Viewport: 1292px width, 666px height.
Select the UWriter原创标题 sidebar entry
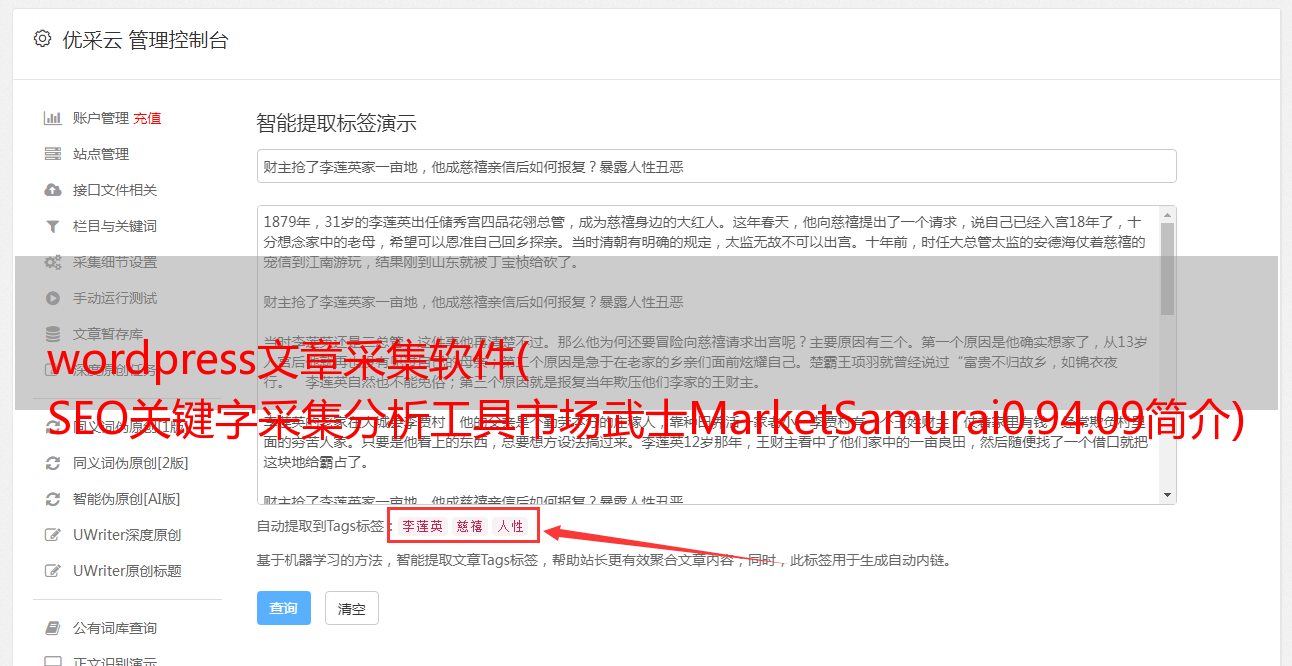[x=127, y=571]
